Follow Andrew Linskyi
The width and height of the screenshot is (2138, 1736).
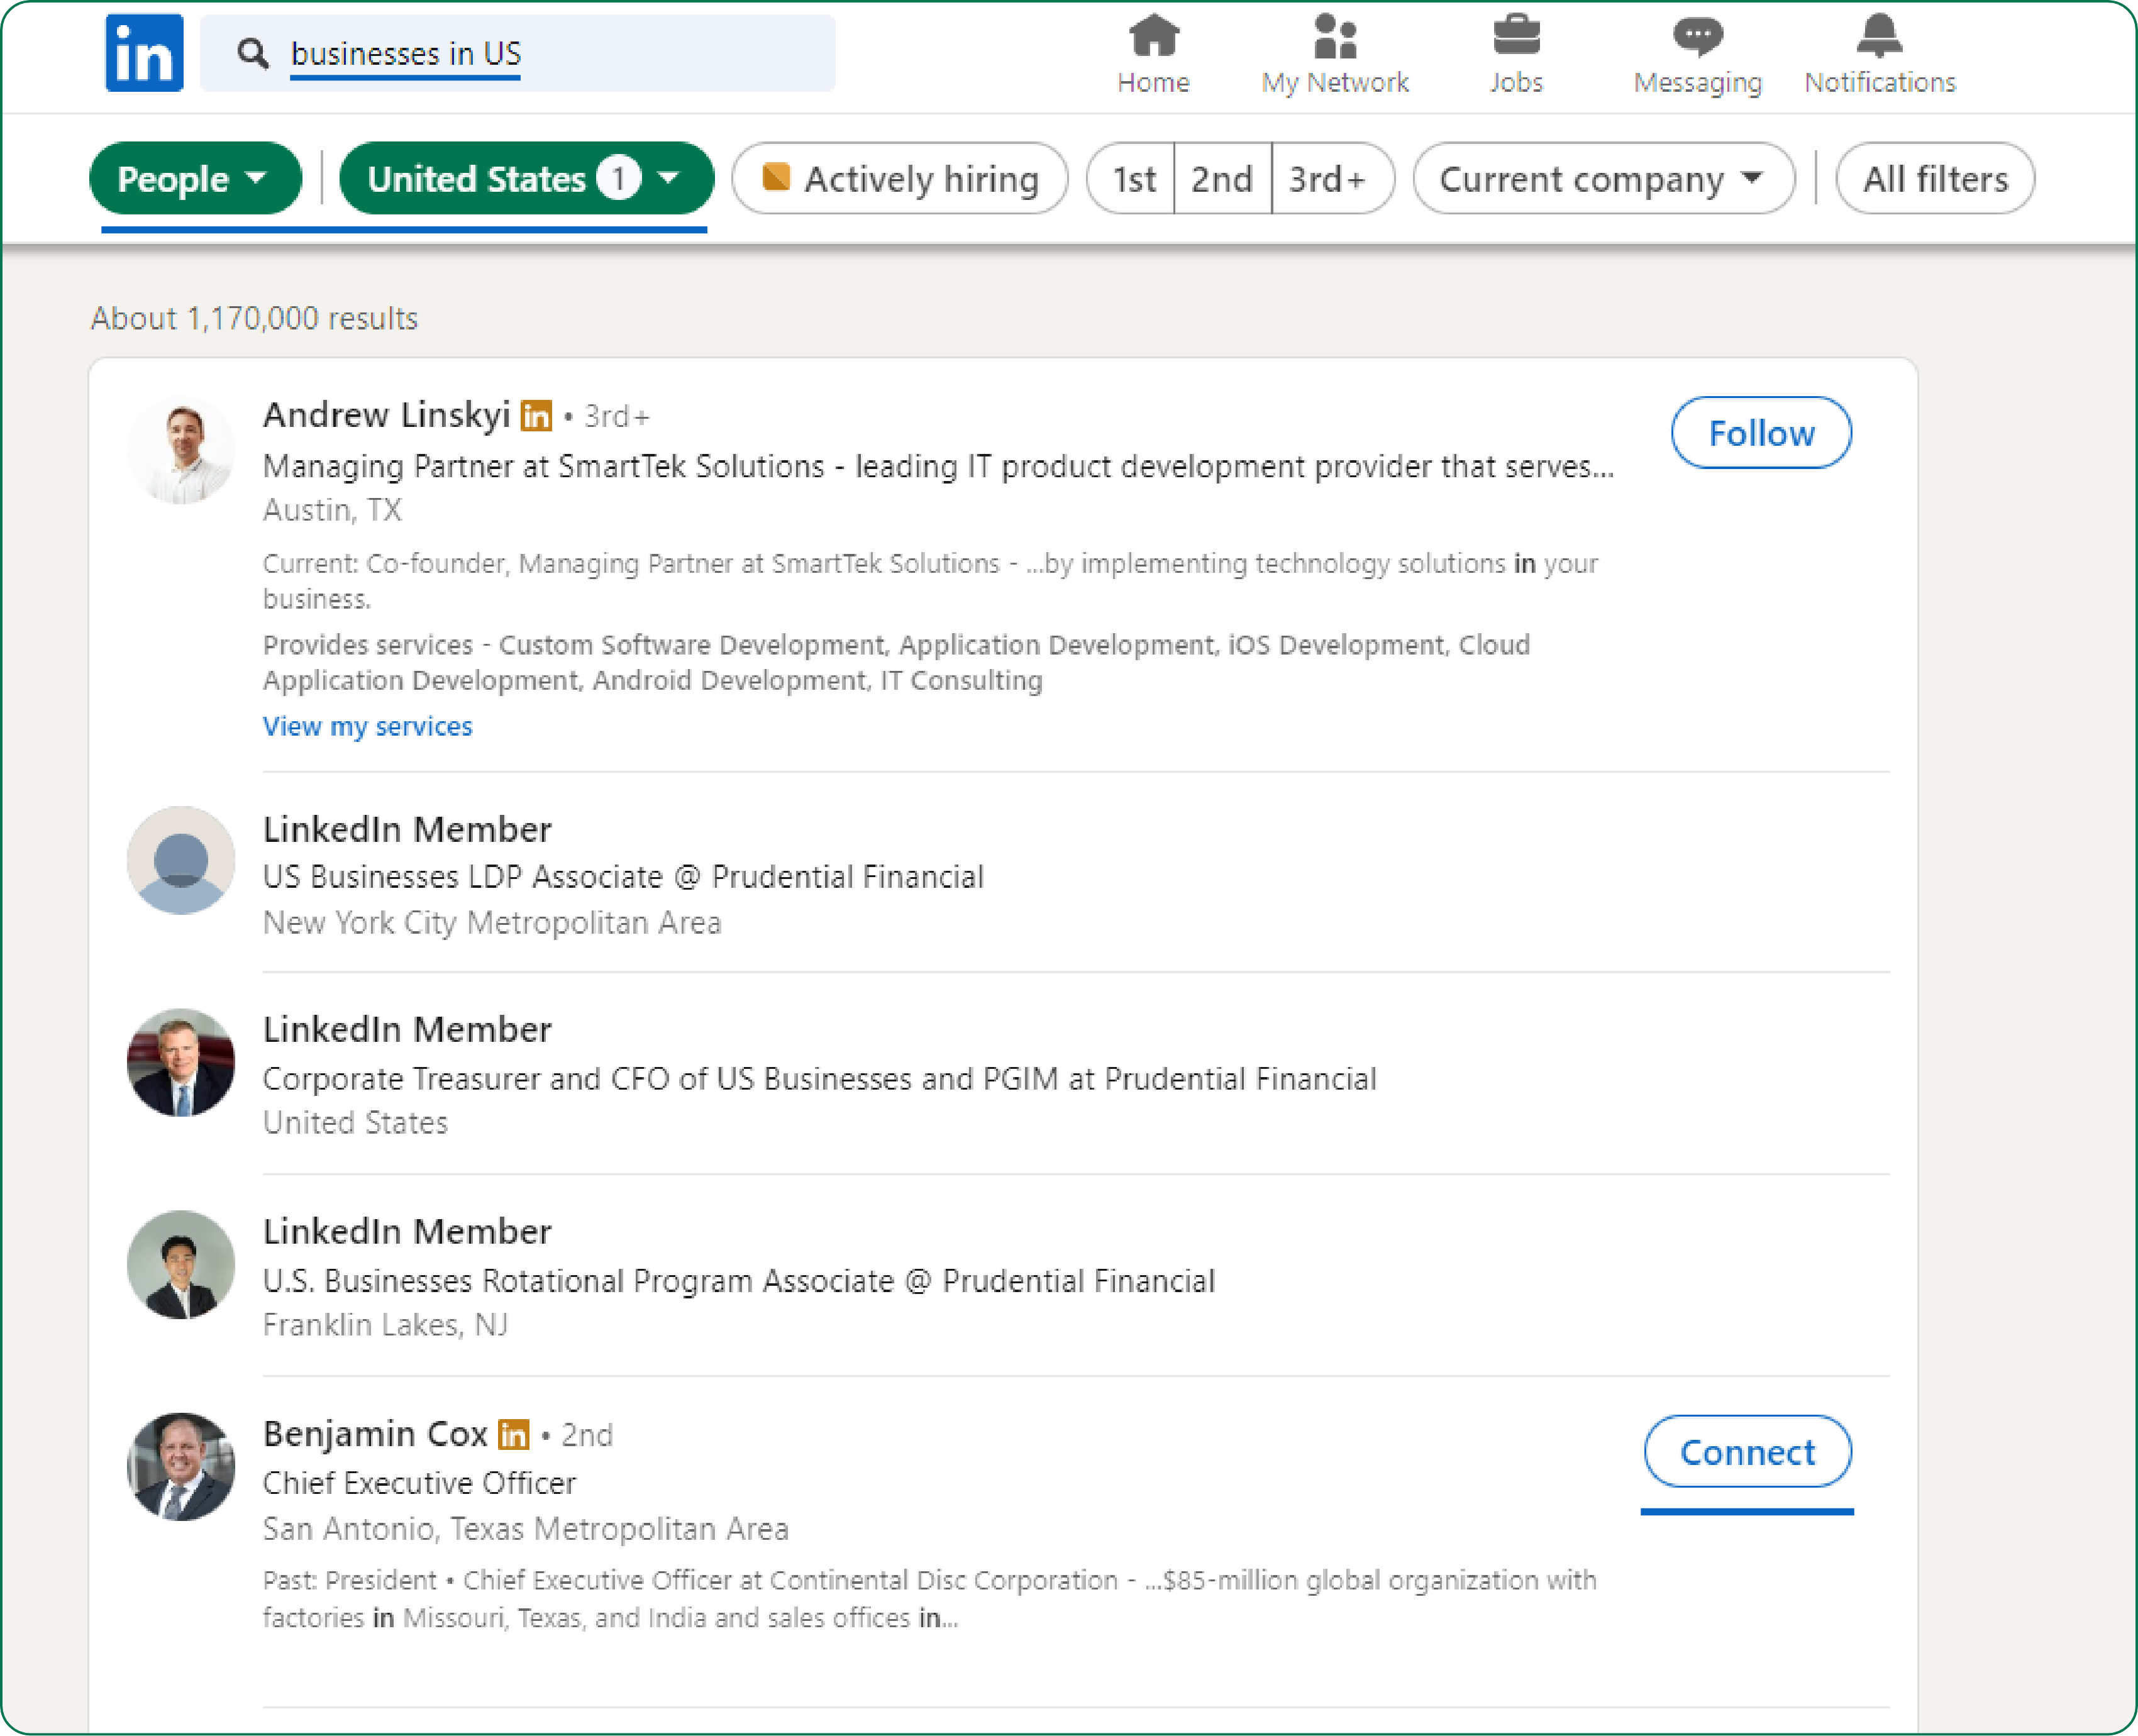pos(1761,433)
